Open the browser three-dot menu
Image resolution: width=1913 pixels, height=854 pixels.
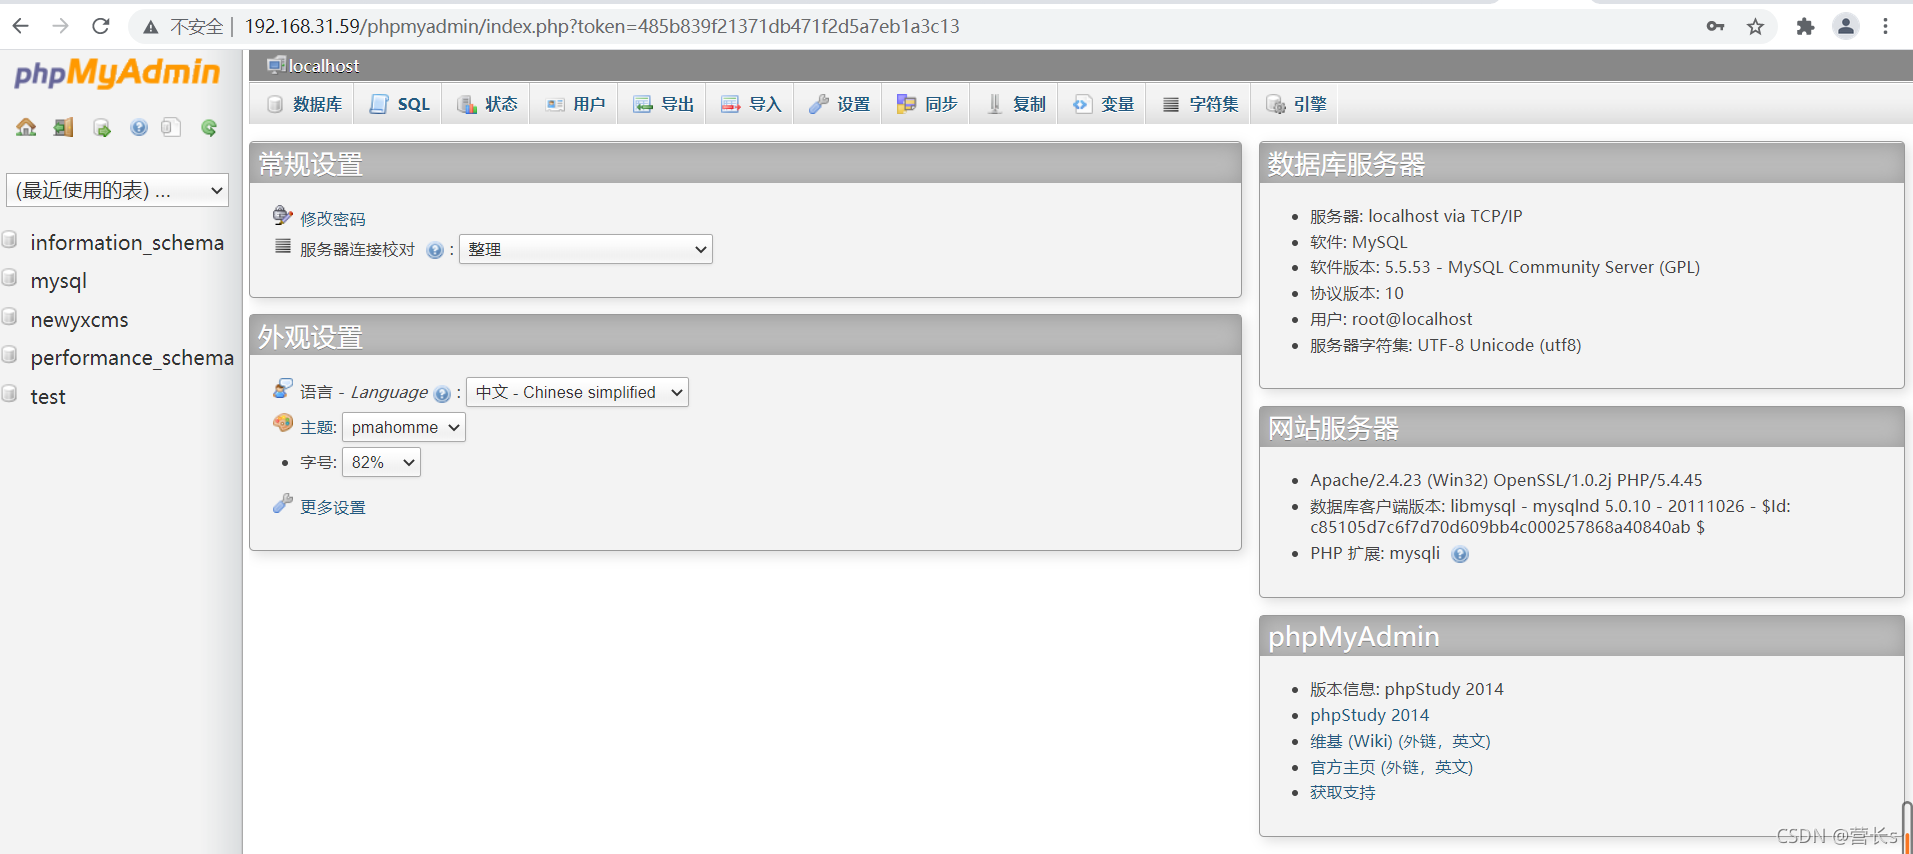1886,26
